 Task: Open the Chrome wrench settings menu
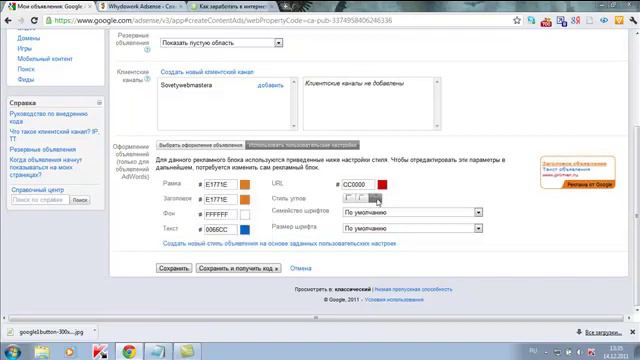[x=633, y=20]
